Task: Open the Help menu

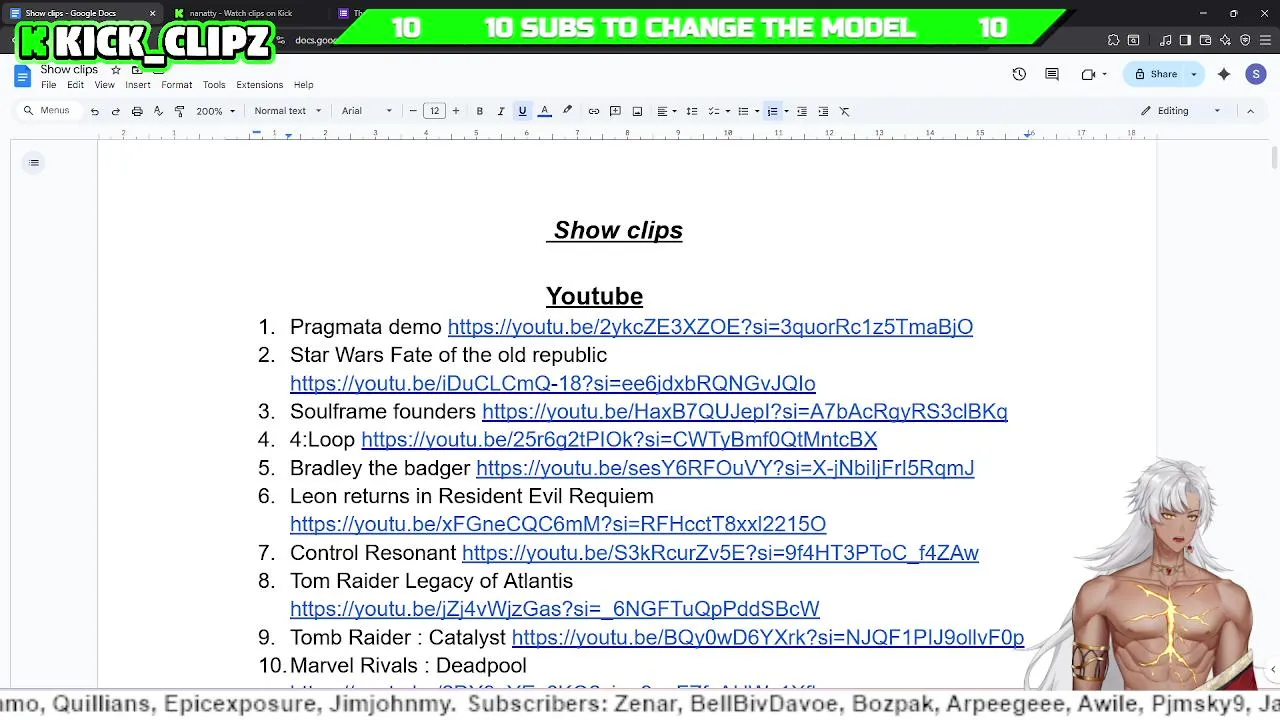Action: [304, 85]
